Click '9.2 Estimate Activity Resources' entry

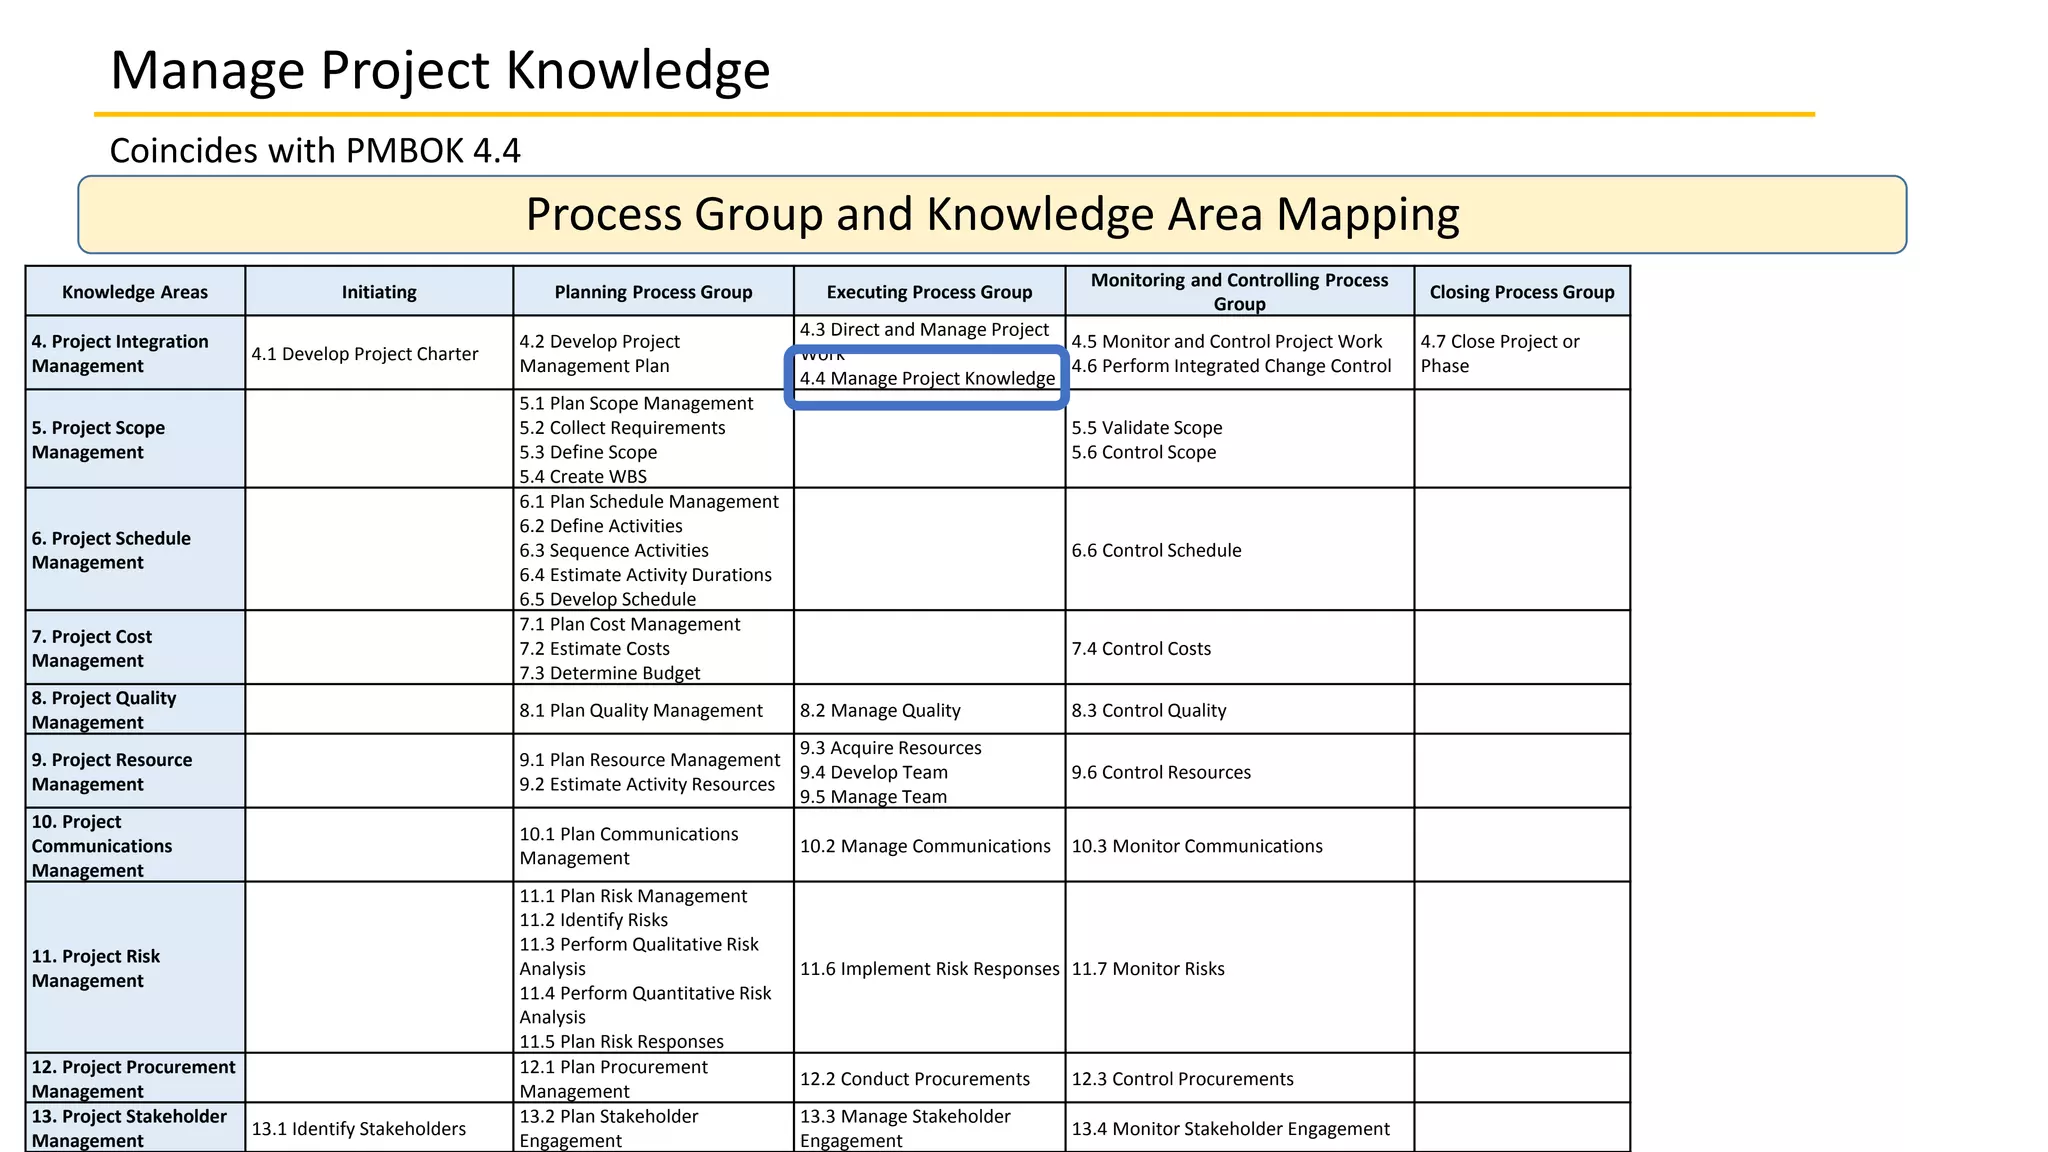[x=647, y=785]
